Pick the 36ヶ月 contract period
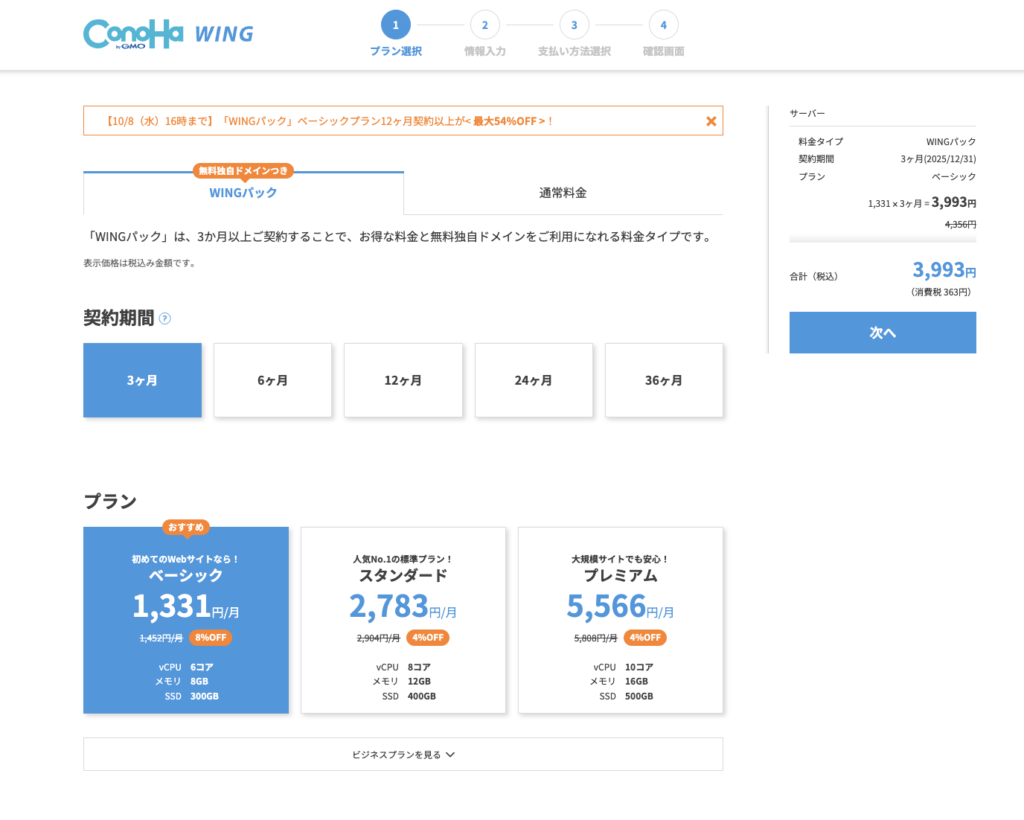Viewport: 1024px width, 820px height. (x=663, y=380)
